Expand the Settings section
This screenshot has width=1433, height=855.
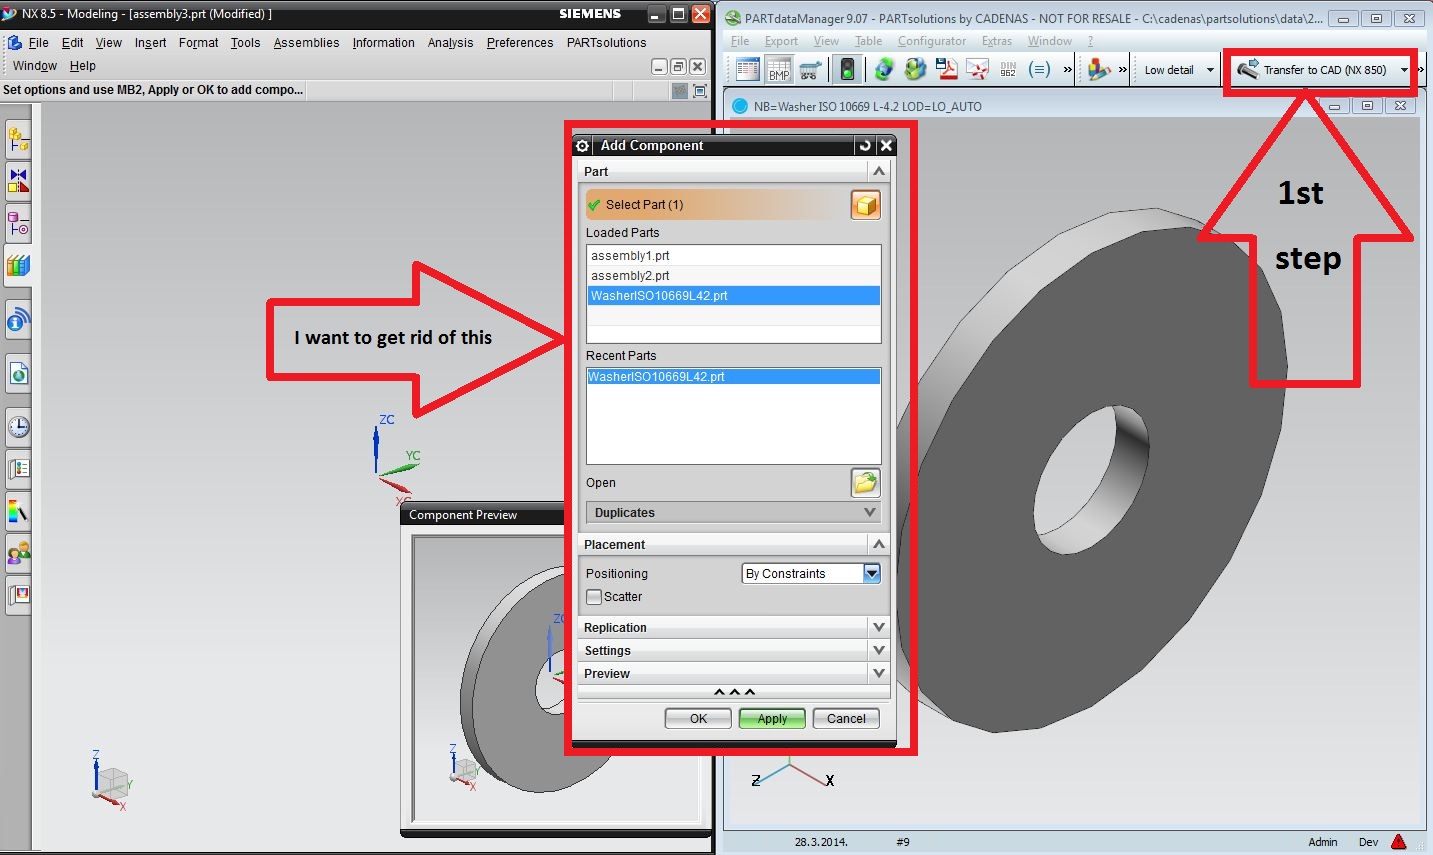[x=734, y=650]
